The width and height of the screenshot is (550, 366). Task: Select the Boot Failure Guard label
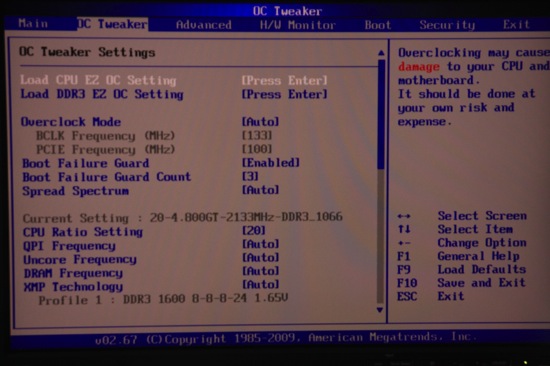coord(86,164)
